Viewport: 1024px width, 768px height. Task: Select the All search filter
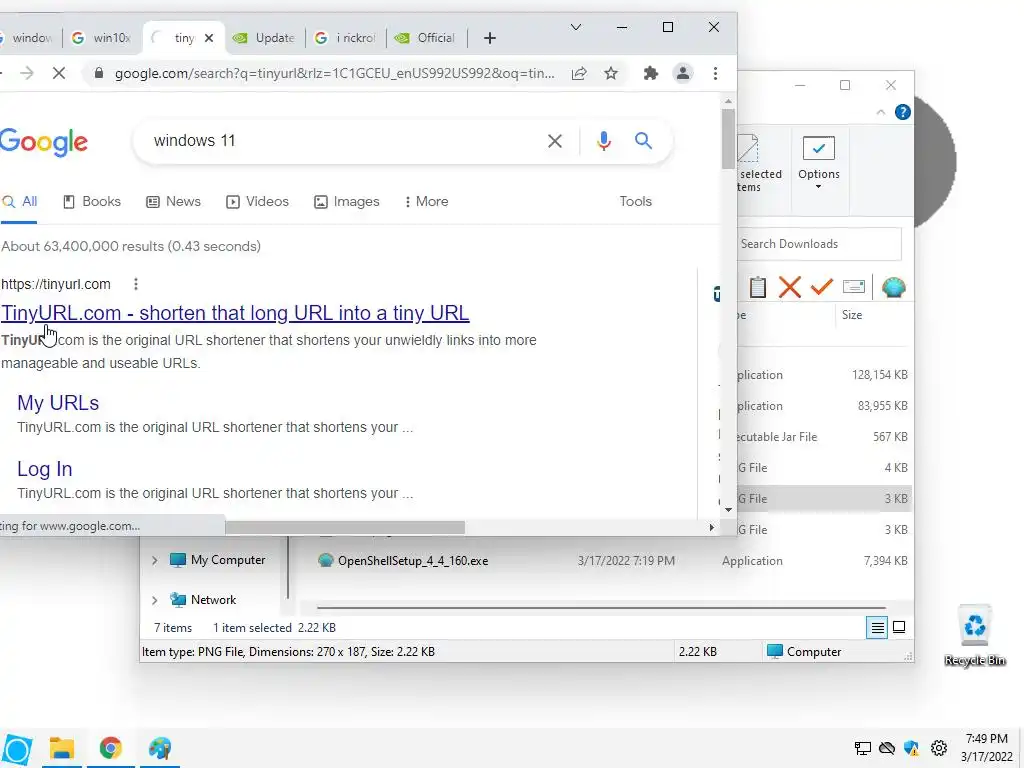(x=20, y=201)
